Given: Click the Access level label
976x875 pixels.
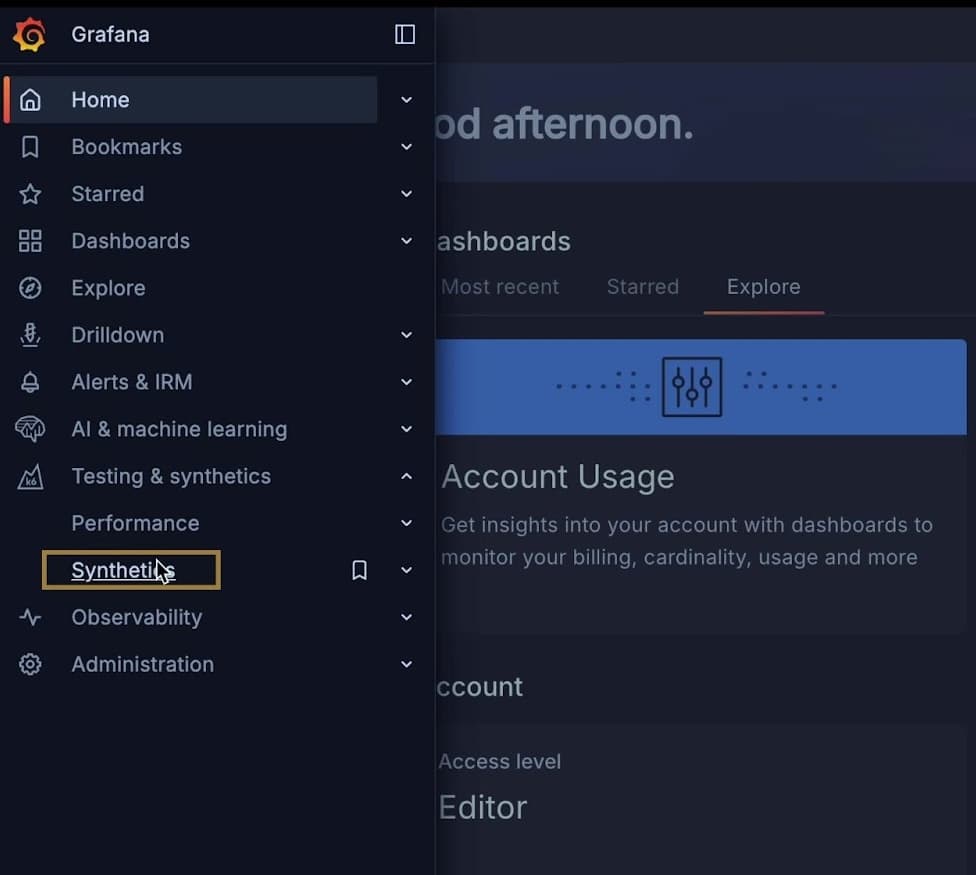Looking at the screenshot, I should (x=500, y=762).
